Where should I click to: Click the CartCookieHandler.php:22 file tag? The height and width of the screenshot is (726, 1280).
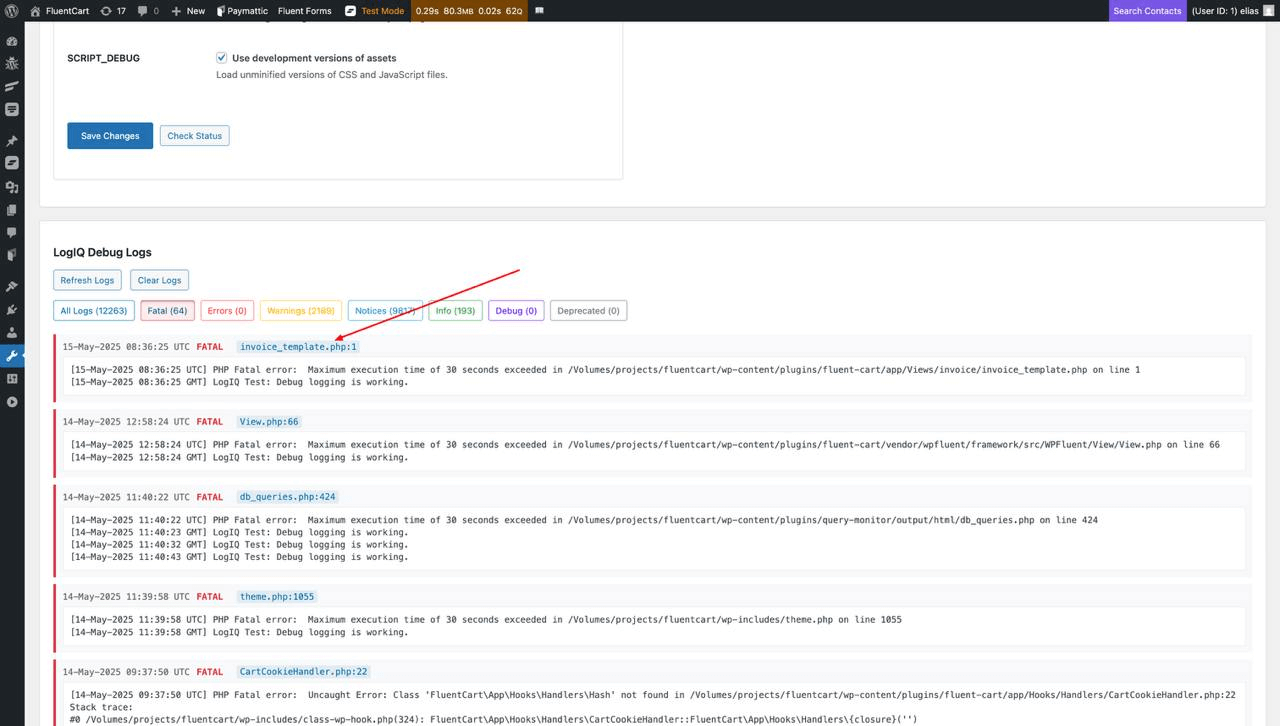[303, 672]
